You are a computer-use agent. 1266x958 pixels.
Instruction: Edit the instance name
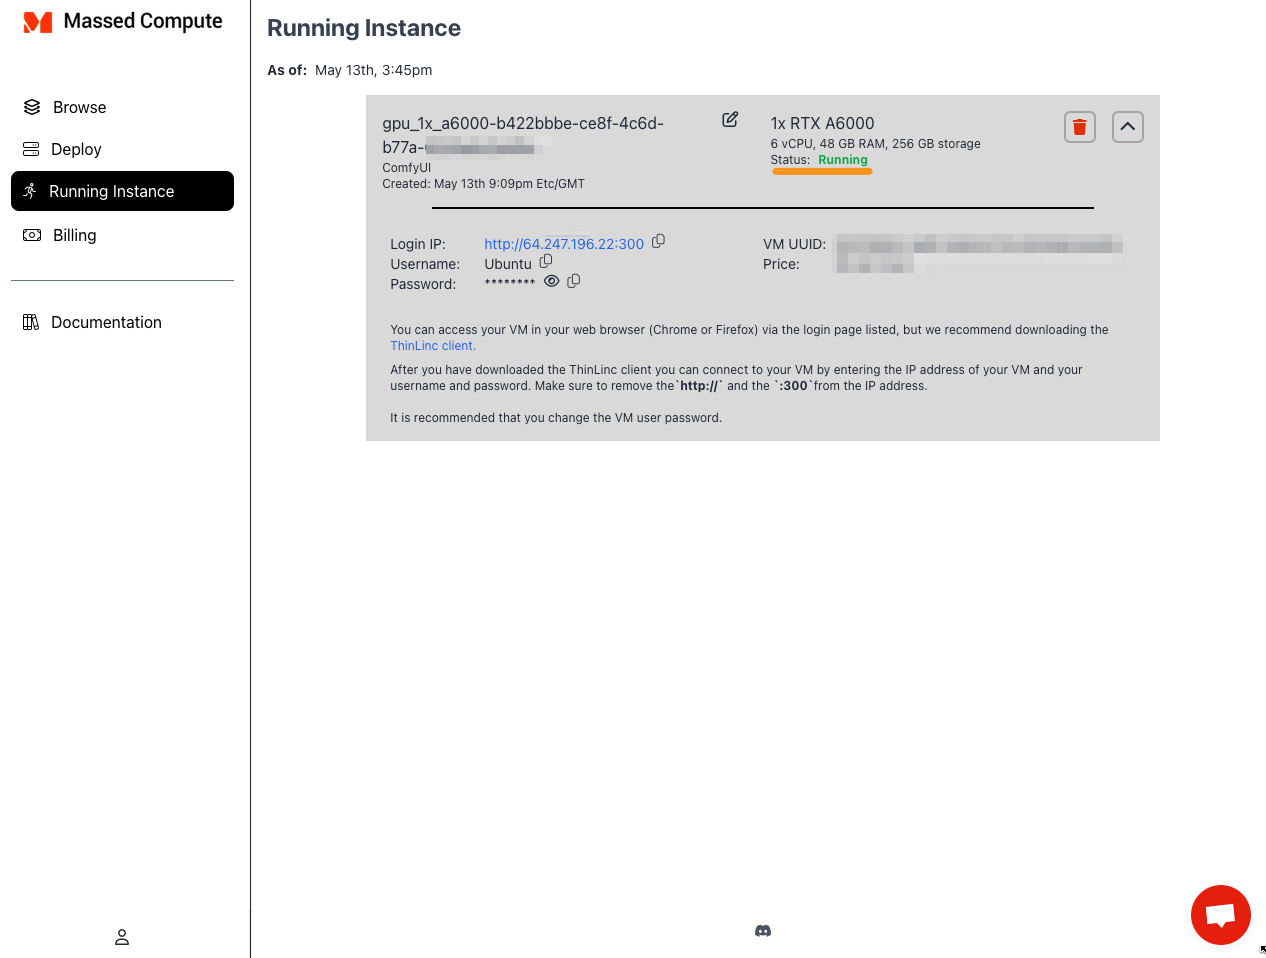click(730, 120)
